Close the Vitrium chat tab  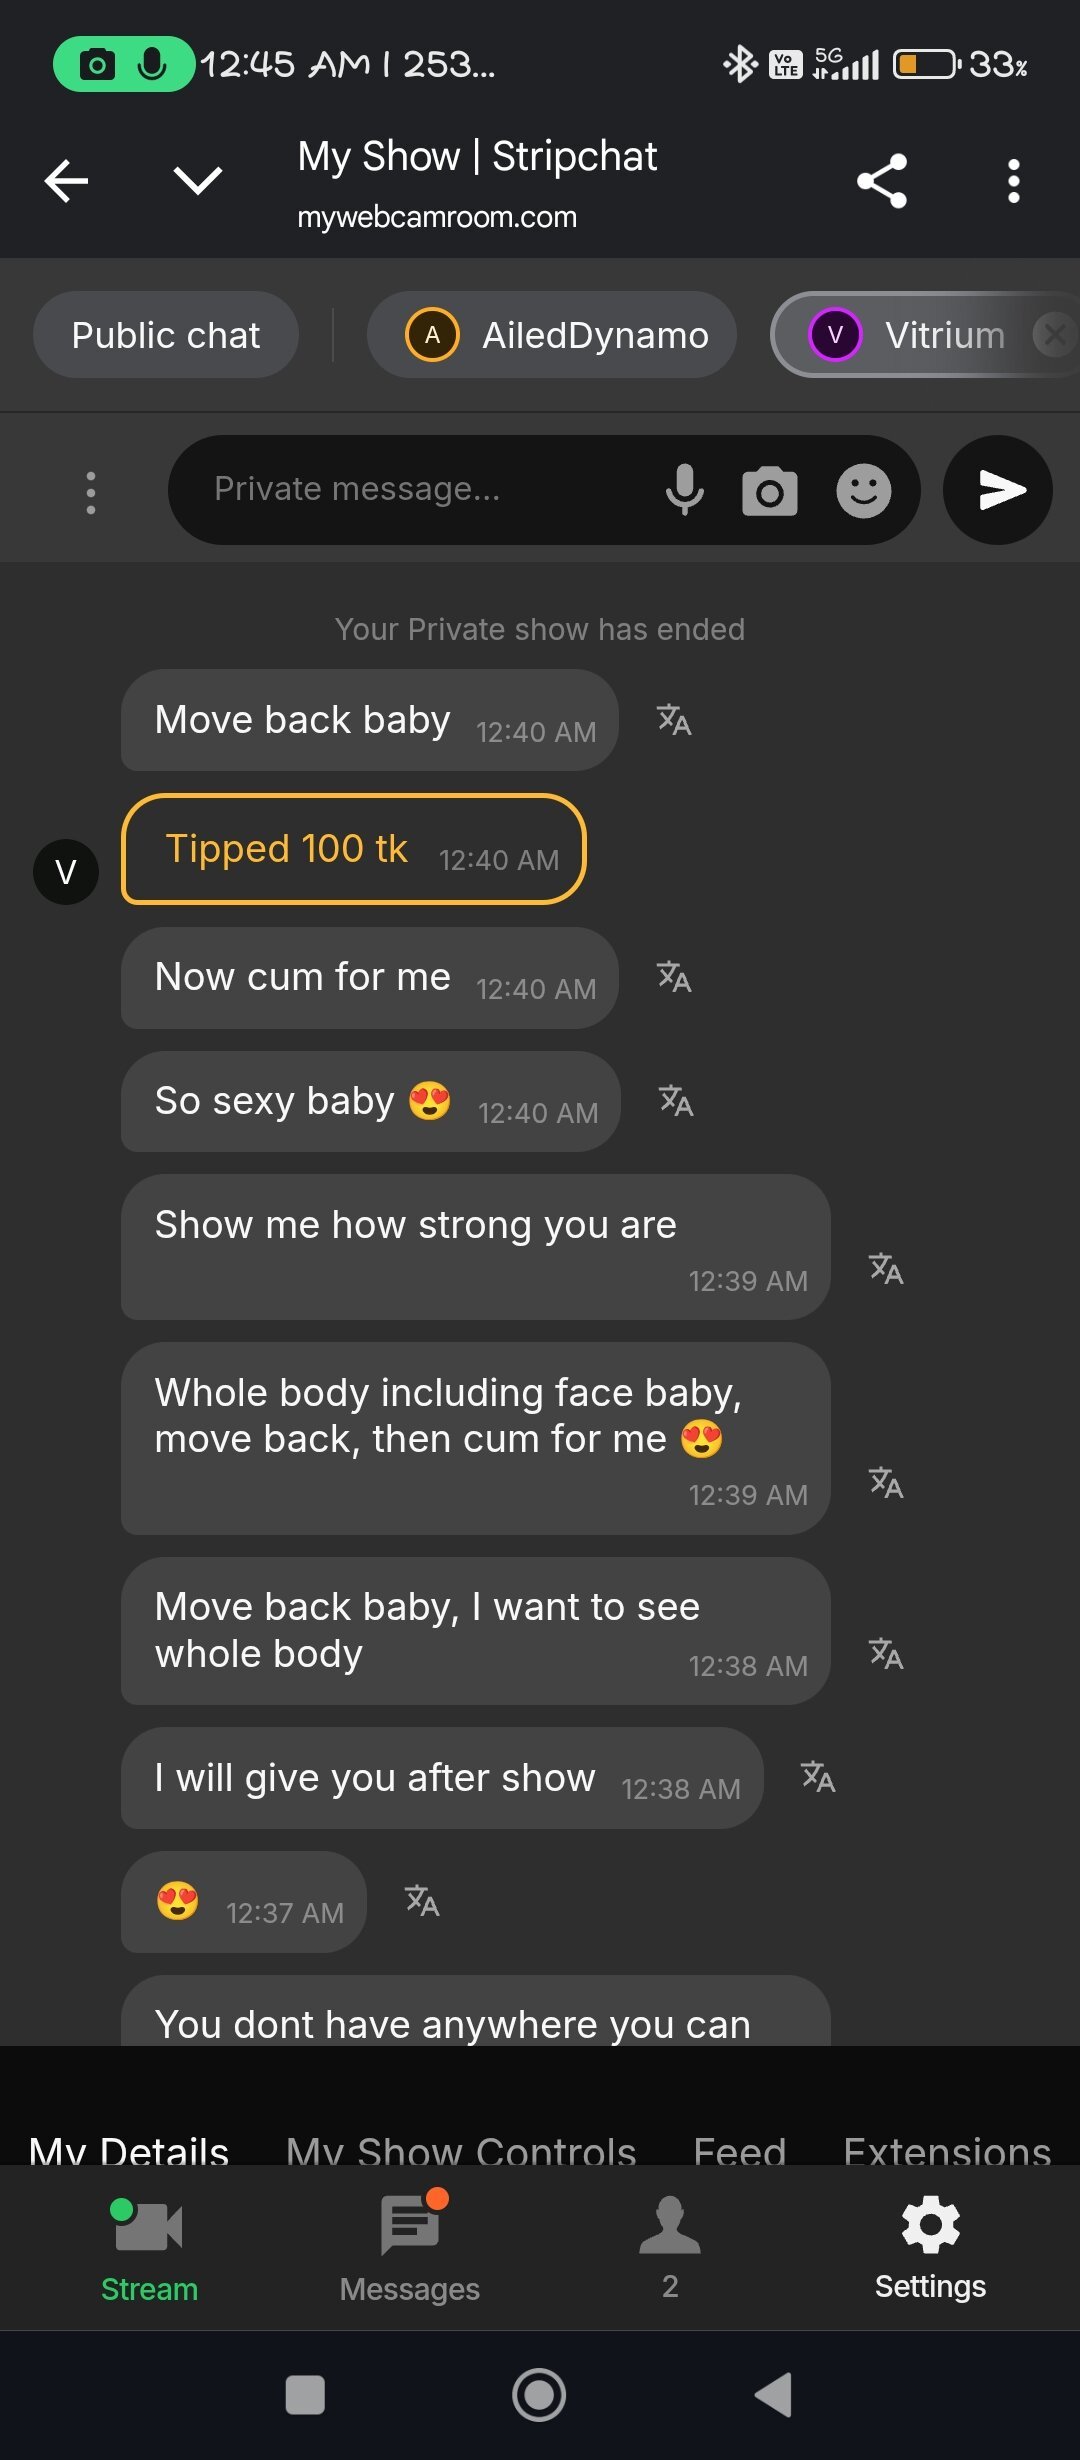point(1054,335)
